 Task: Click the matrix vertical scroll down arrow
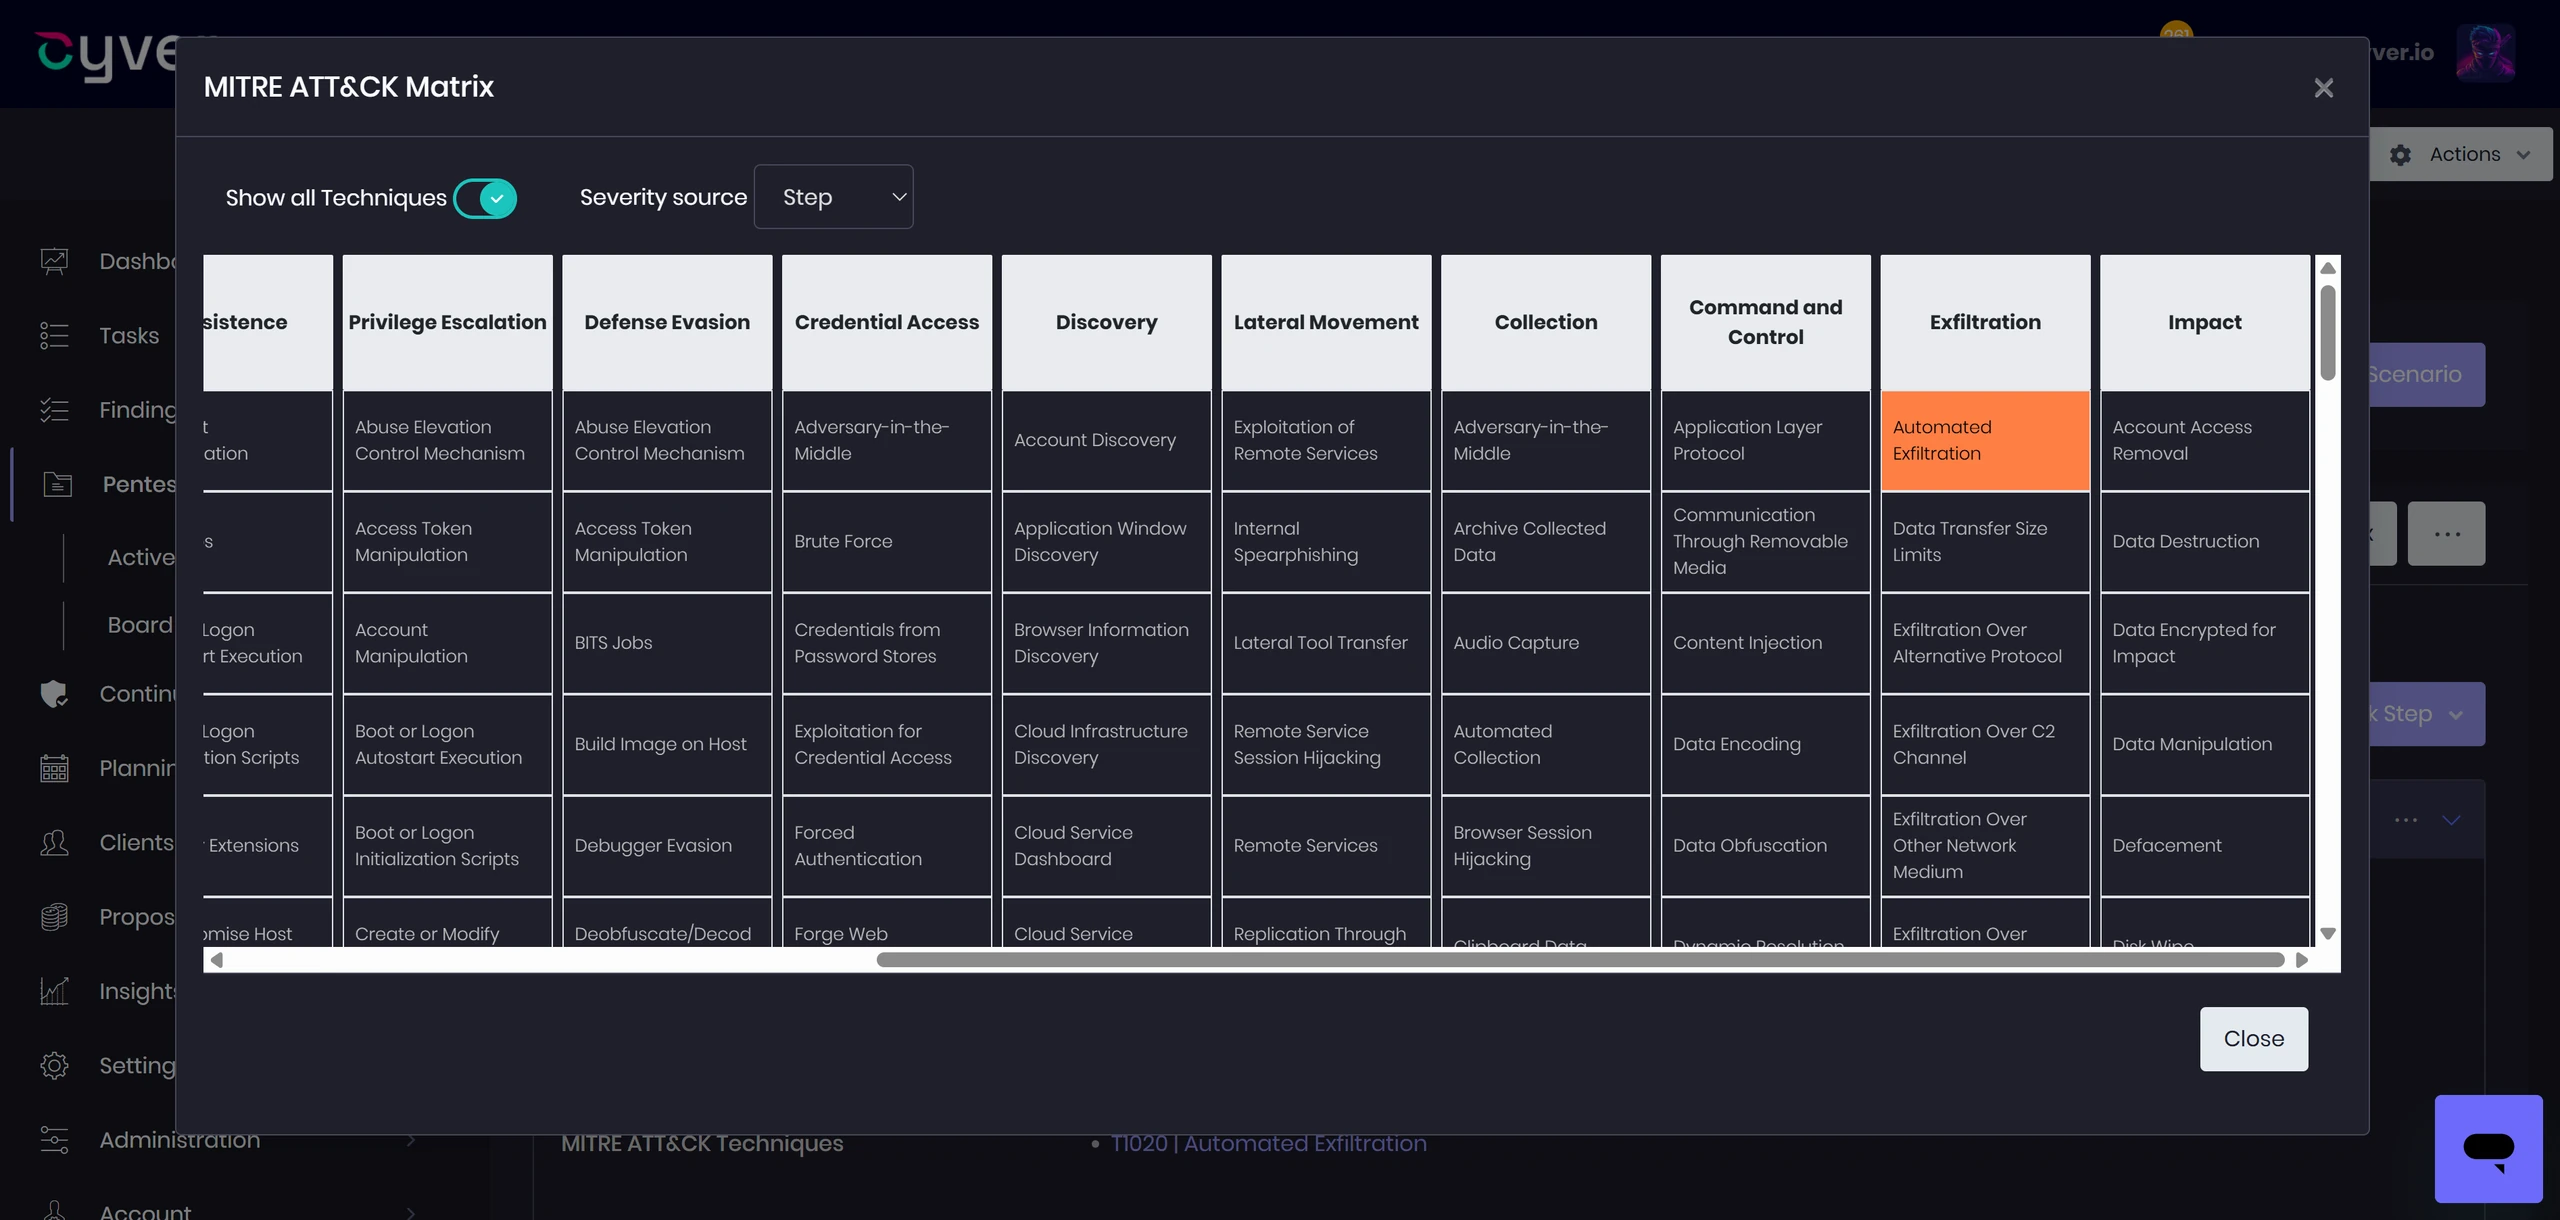click(x=2328, y=934)
